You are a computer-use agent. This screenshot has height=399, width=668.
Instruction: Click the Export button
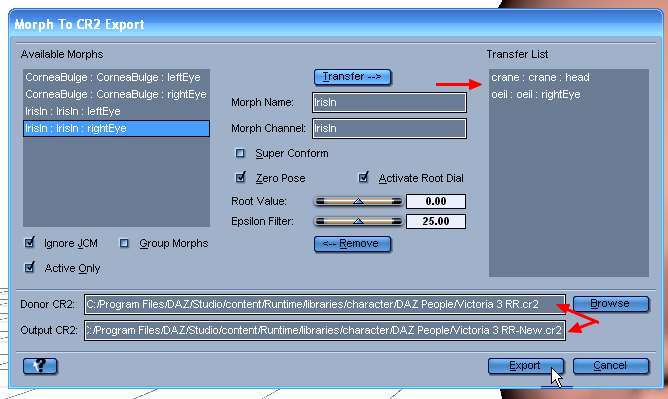[x=526, y=366]
